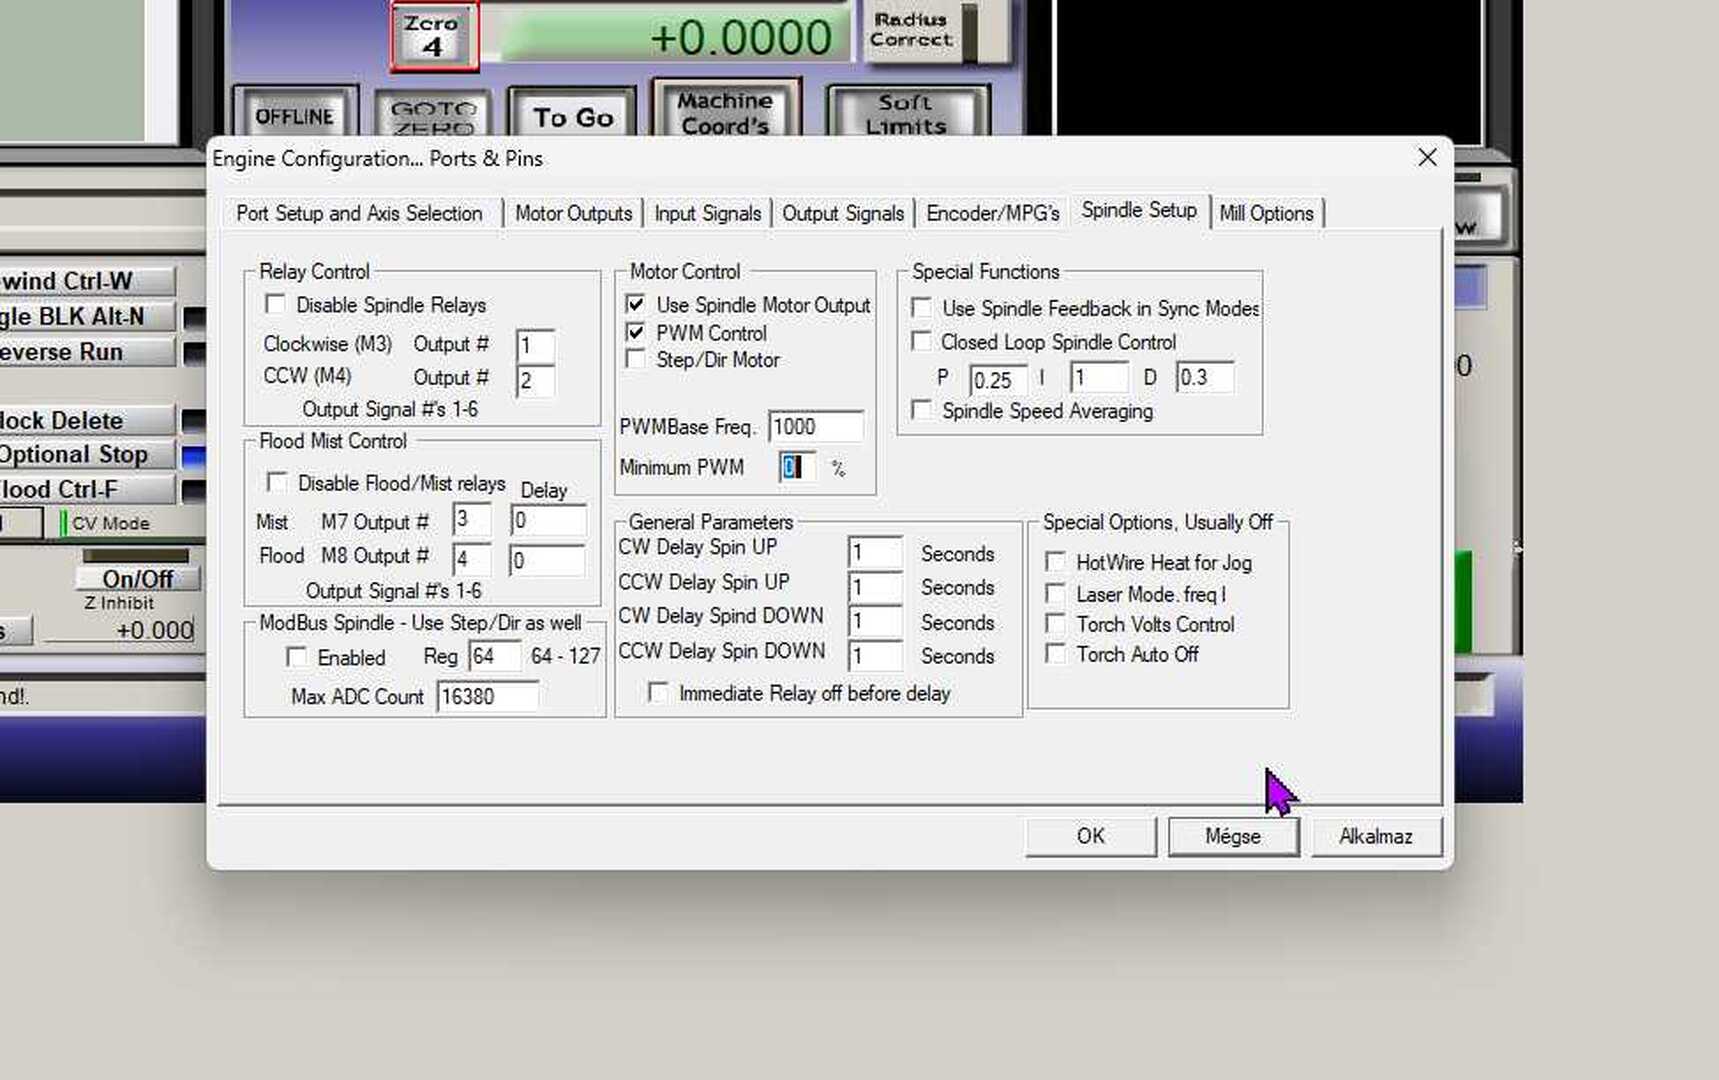Click Reverse Run button in main window

click(88, 352)
